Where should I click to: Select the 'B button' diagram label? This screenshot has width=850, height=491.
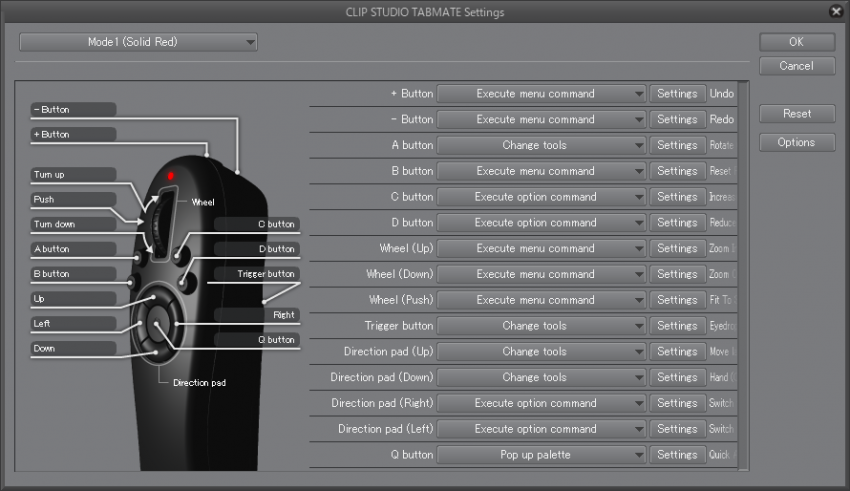click(73, 274)
